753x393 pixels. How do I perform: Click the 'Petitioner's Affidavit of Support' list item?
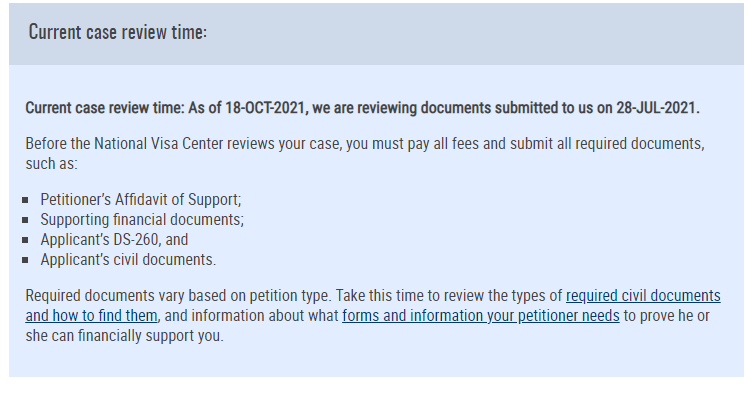click(x=141, y=199)
